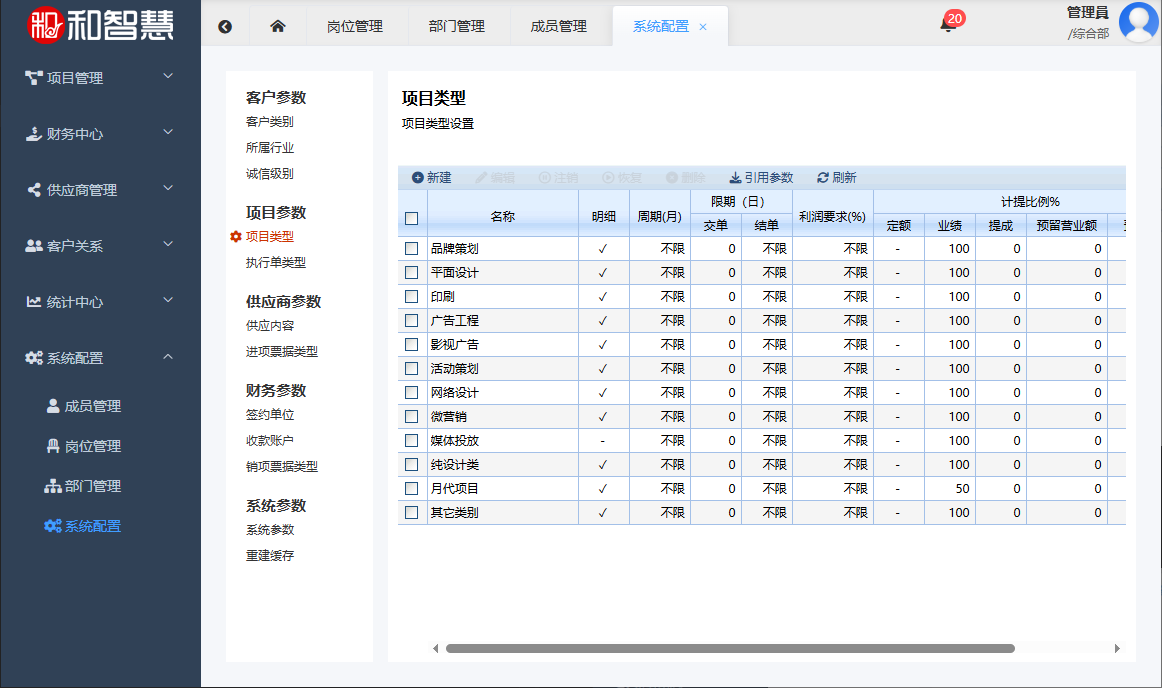Check the 其它类别 row checkbox
Screen dimensions: 1162x688
tap(411, 512)
